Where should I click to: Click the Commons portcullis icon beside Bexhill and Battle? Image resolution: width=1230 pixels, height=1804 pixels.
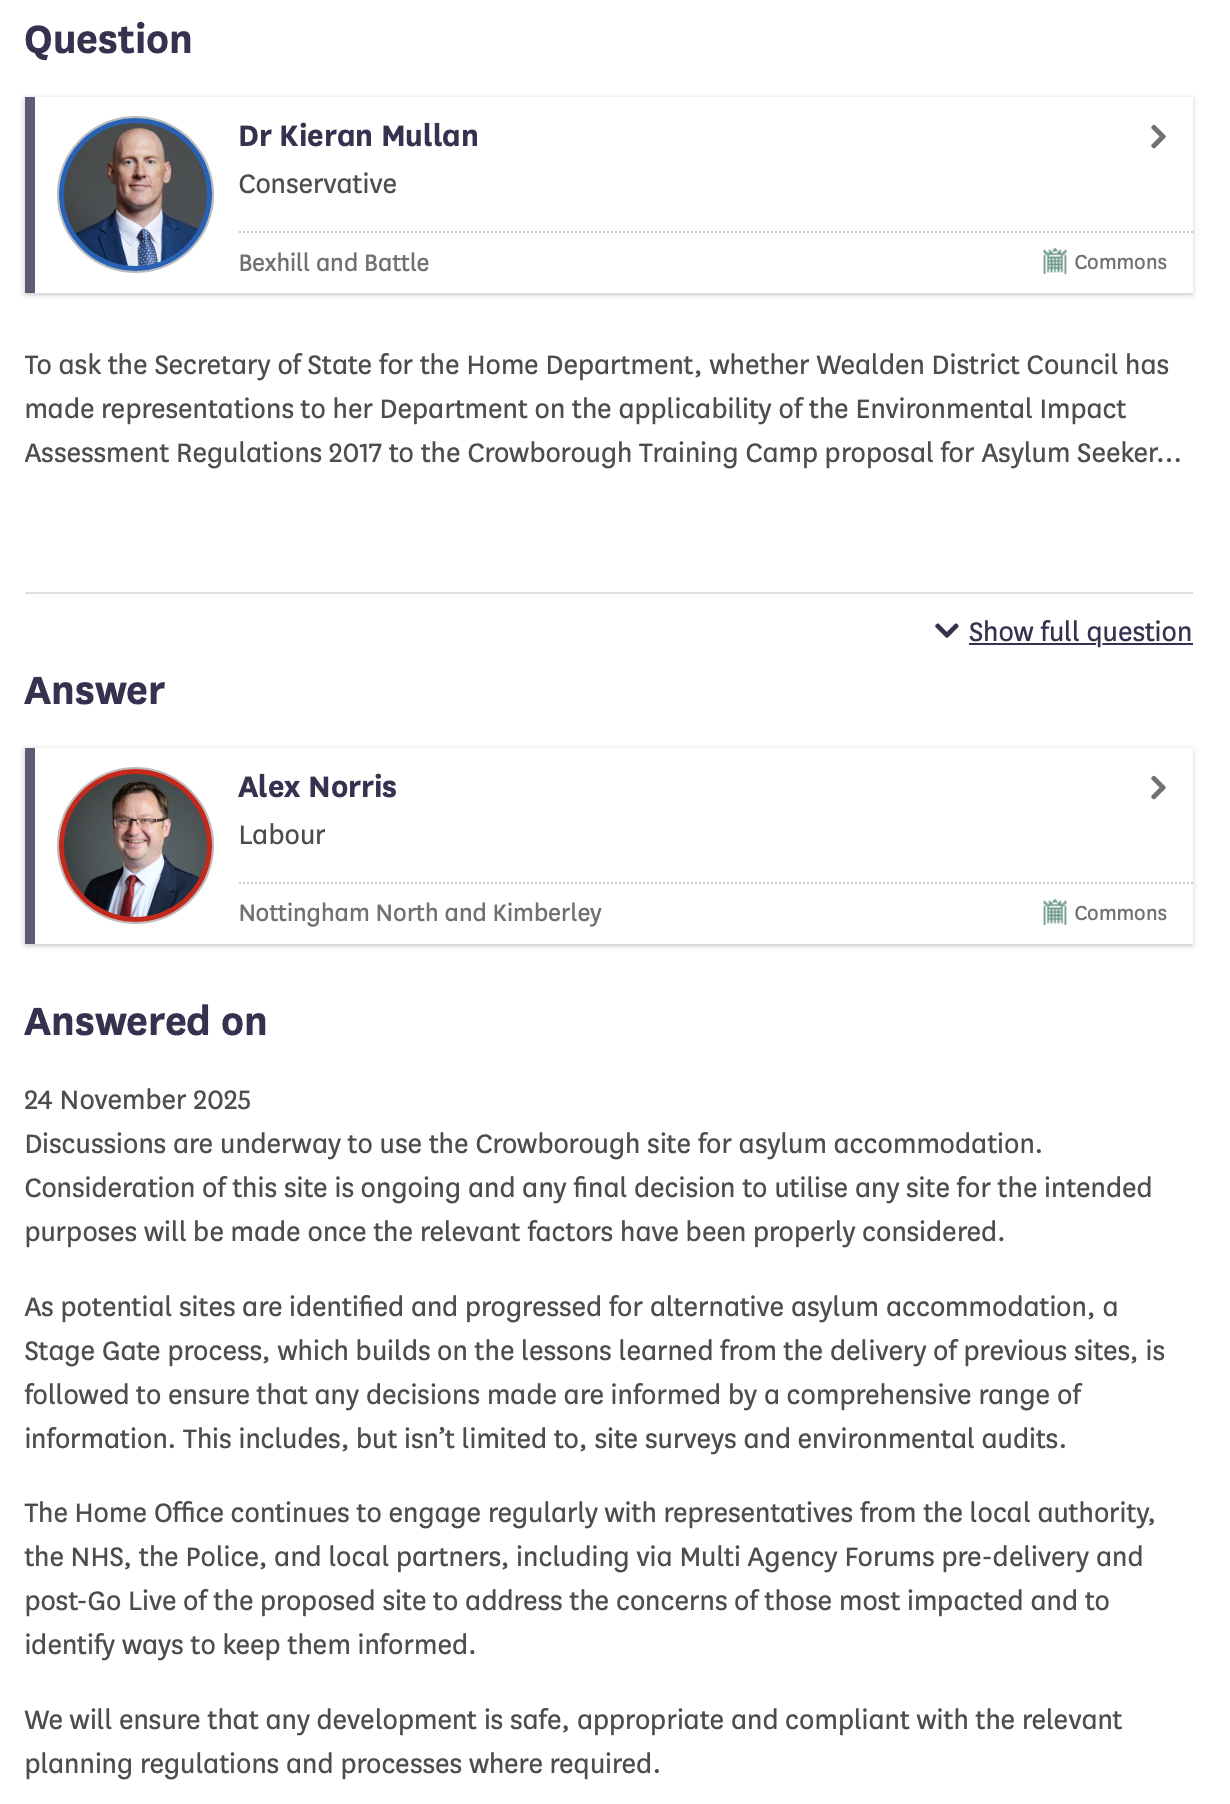pyautogui.click(x=1054, y=262)
